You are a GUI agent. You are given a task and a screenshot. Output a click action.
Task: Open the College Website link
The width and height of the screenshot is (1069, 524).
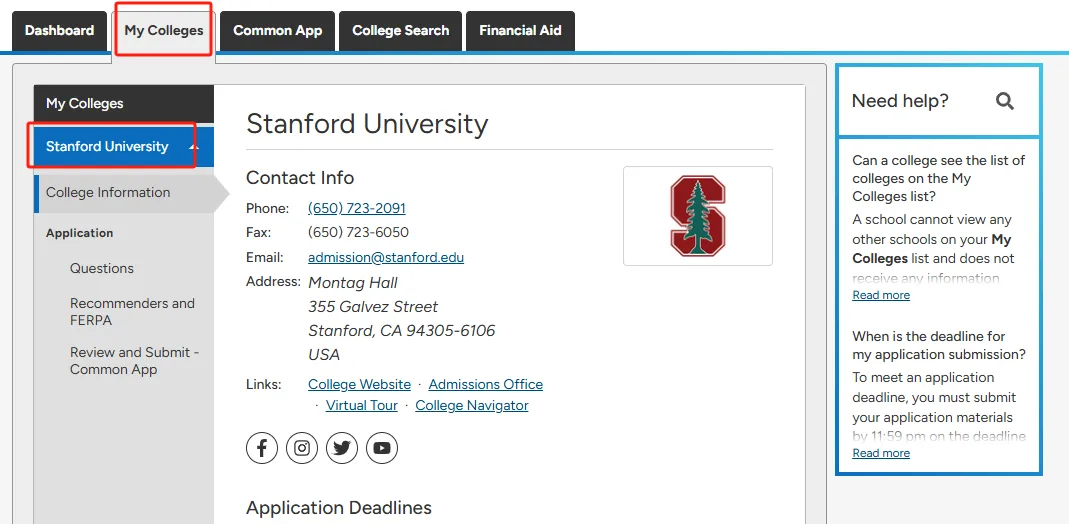click(x=359, y=385)
